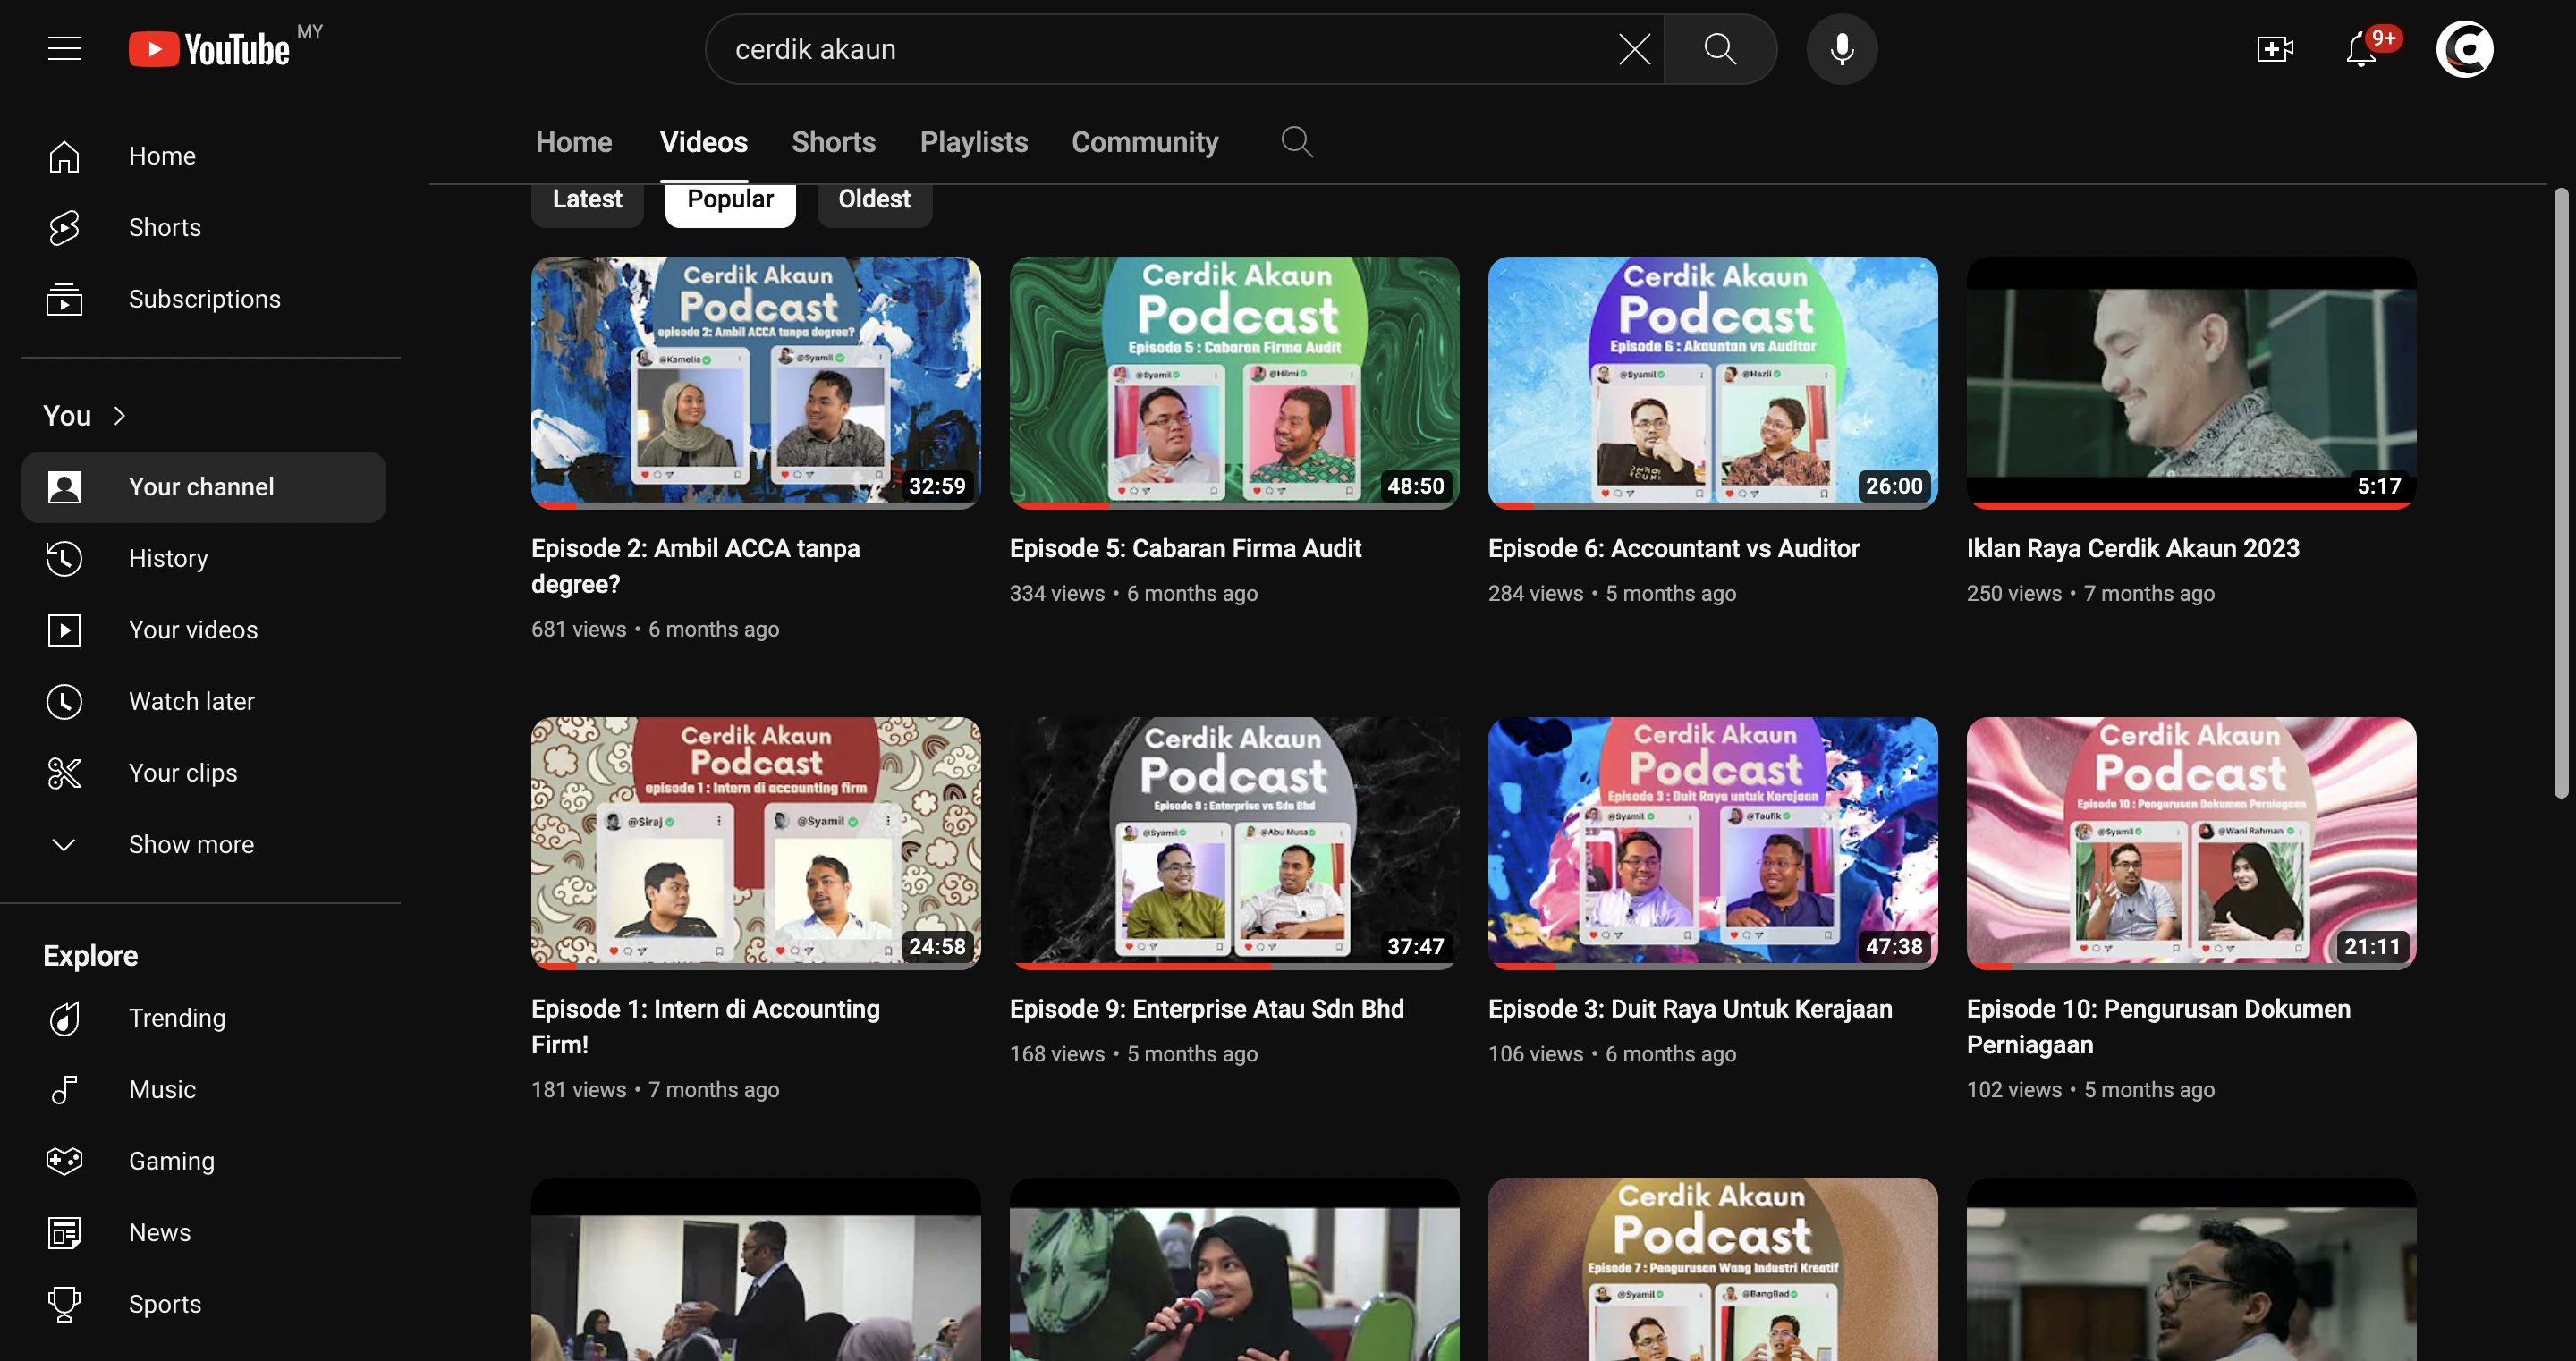Expand Show more in the sidebar
The height and width of the screenshot is (1361, 2576).
point(191,844)
